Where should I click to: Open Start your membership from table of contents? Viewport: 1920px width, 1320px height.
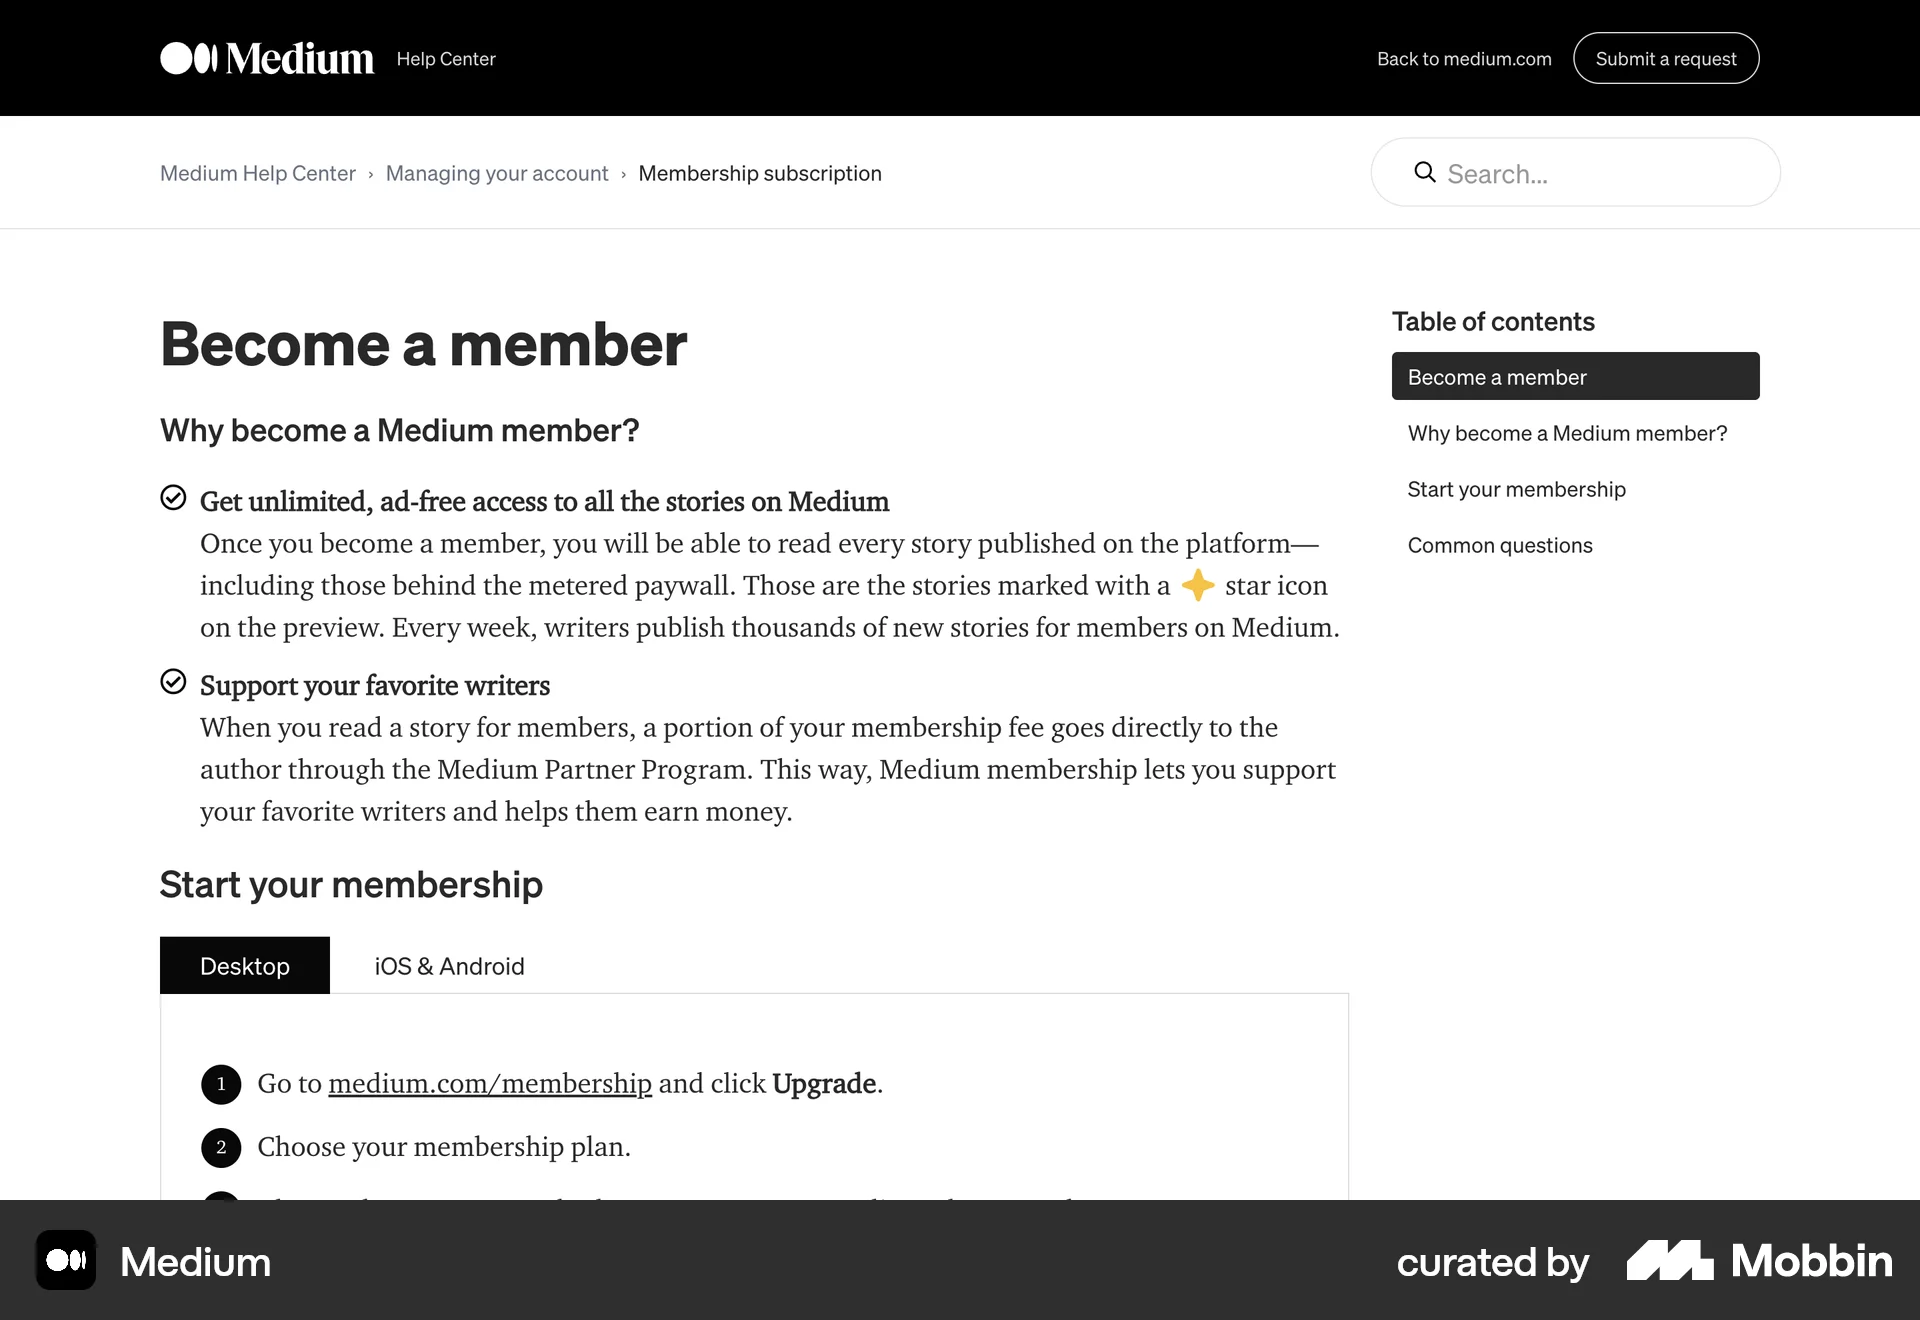point(1517,489)
